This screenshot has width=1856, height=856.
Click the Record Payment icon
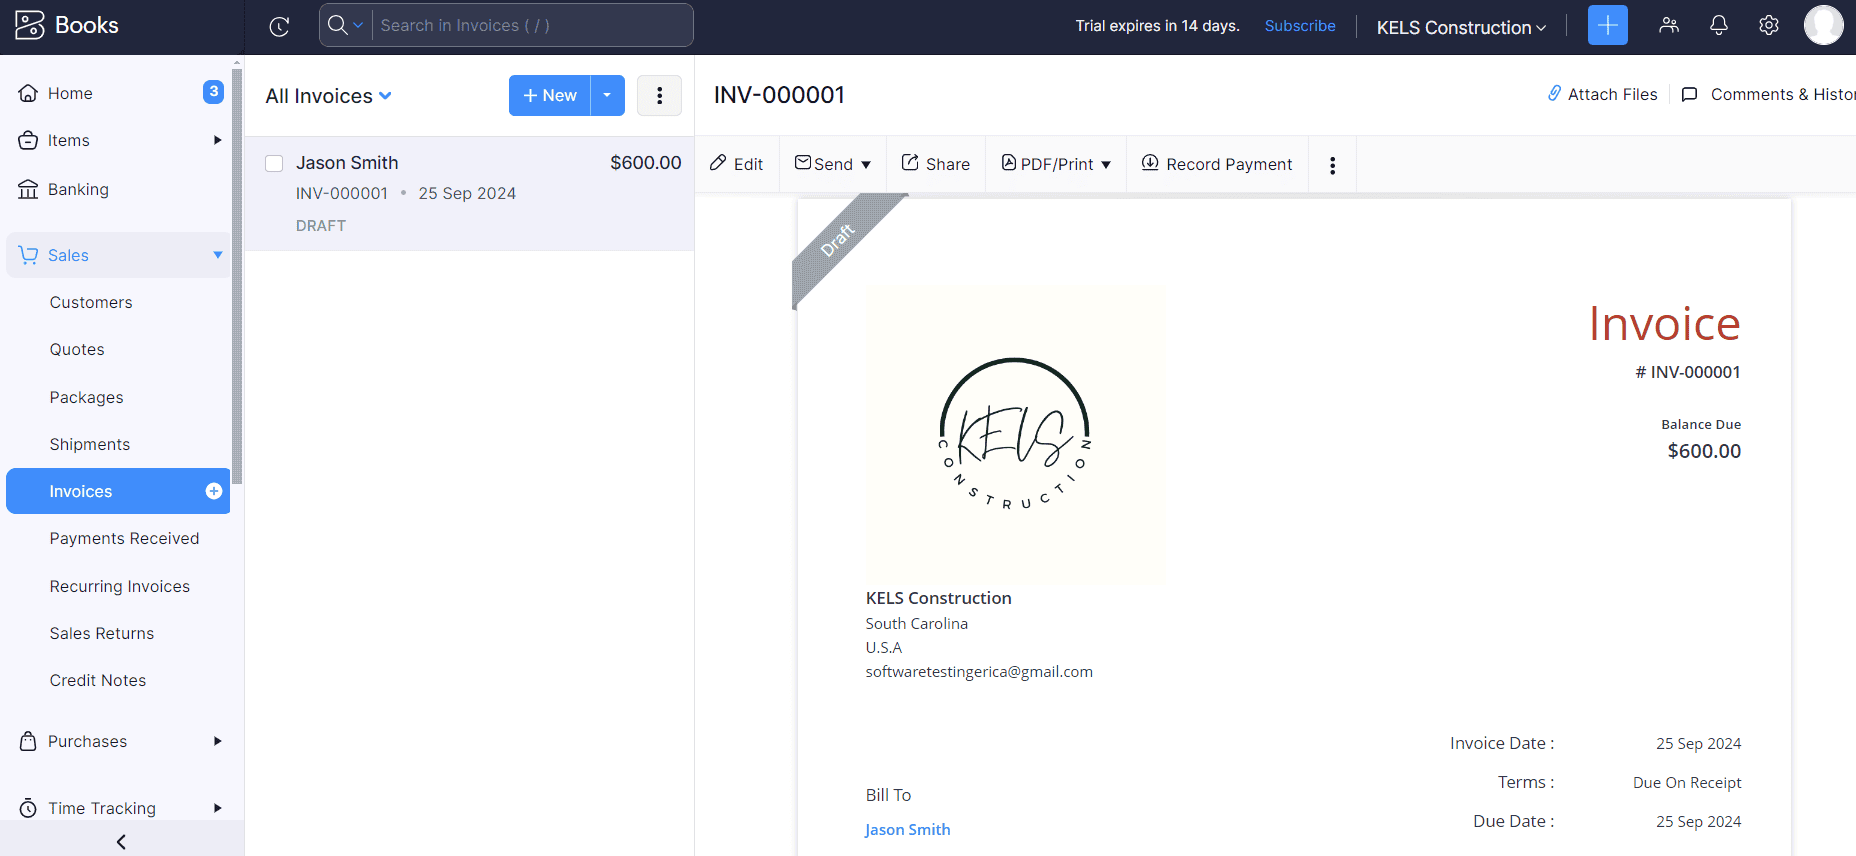pyautogui.click(x=1150, y=162)
